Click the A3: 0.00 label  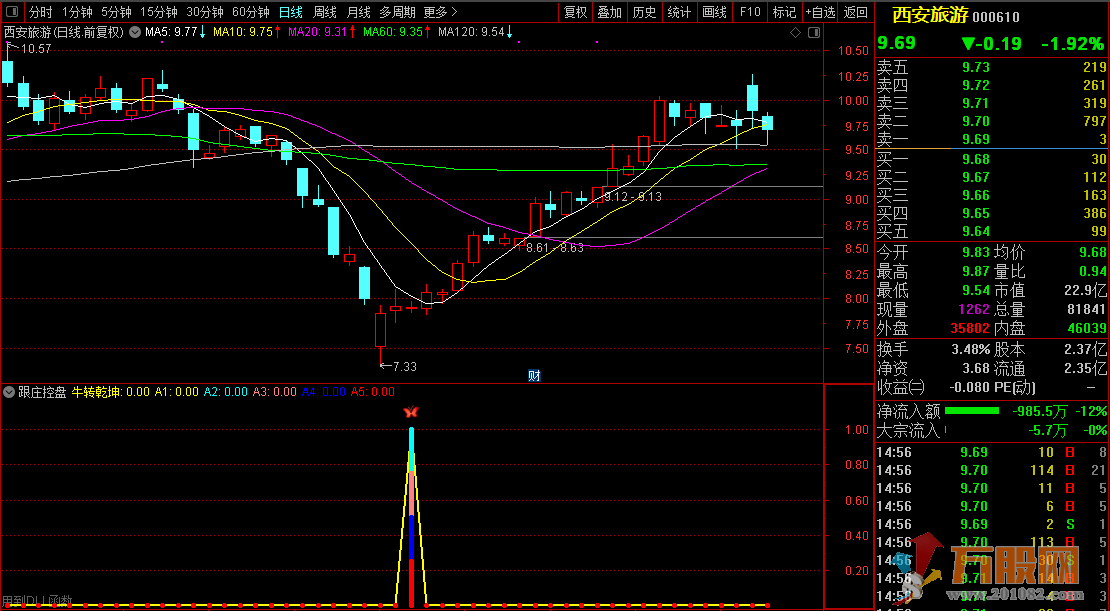click(x=275, y=392)
